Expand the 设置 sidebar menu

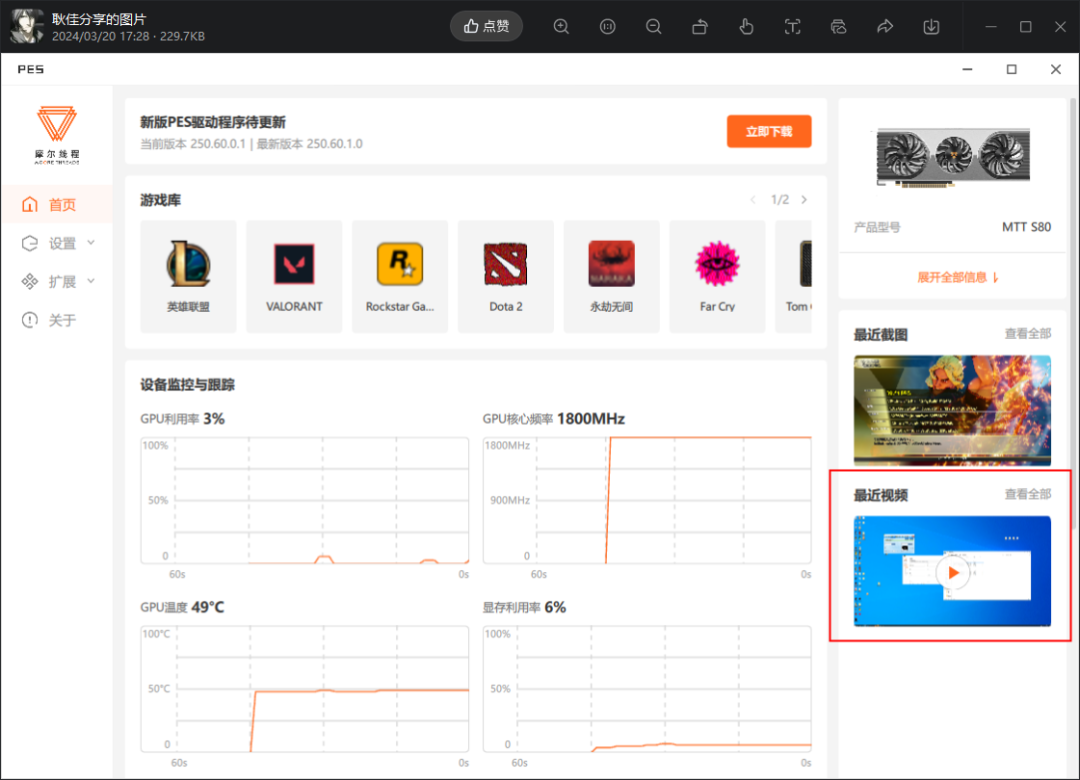coord(62,243)
